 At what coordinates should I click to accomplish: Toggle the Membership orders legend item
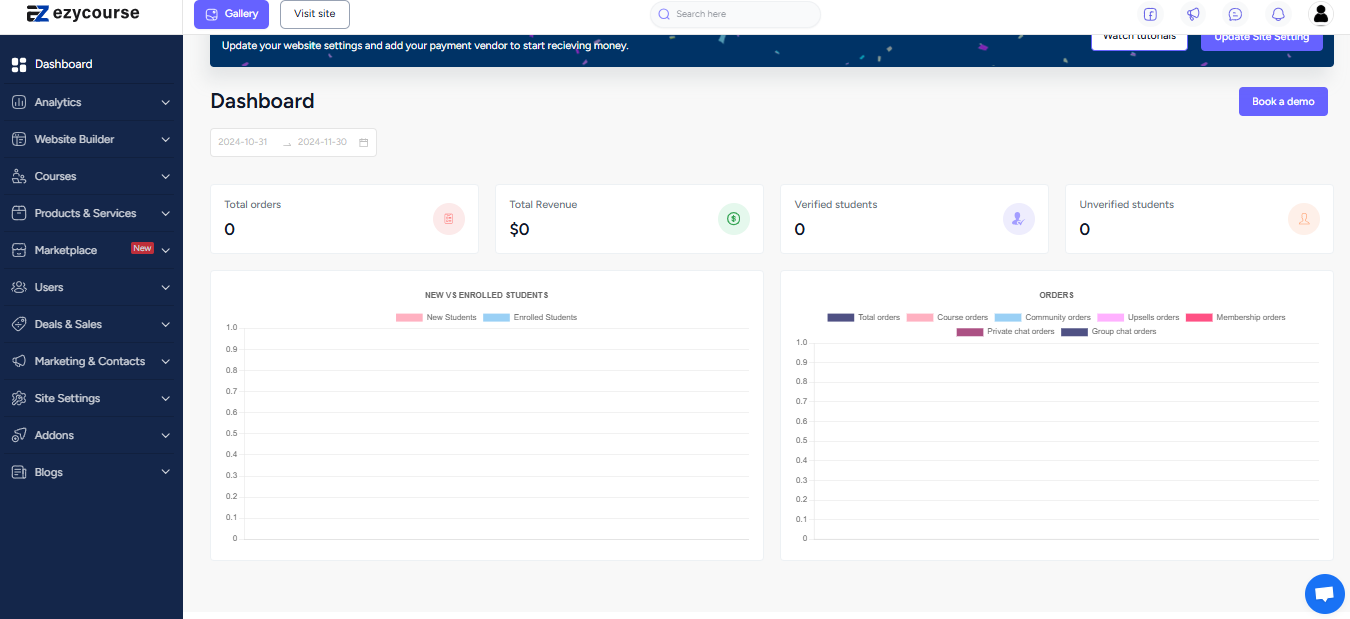click(1236, 317)
